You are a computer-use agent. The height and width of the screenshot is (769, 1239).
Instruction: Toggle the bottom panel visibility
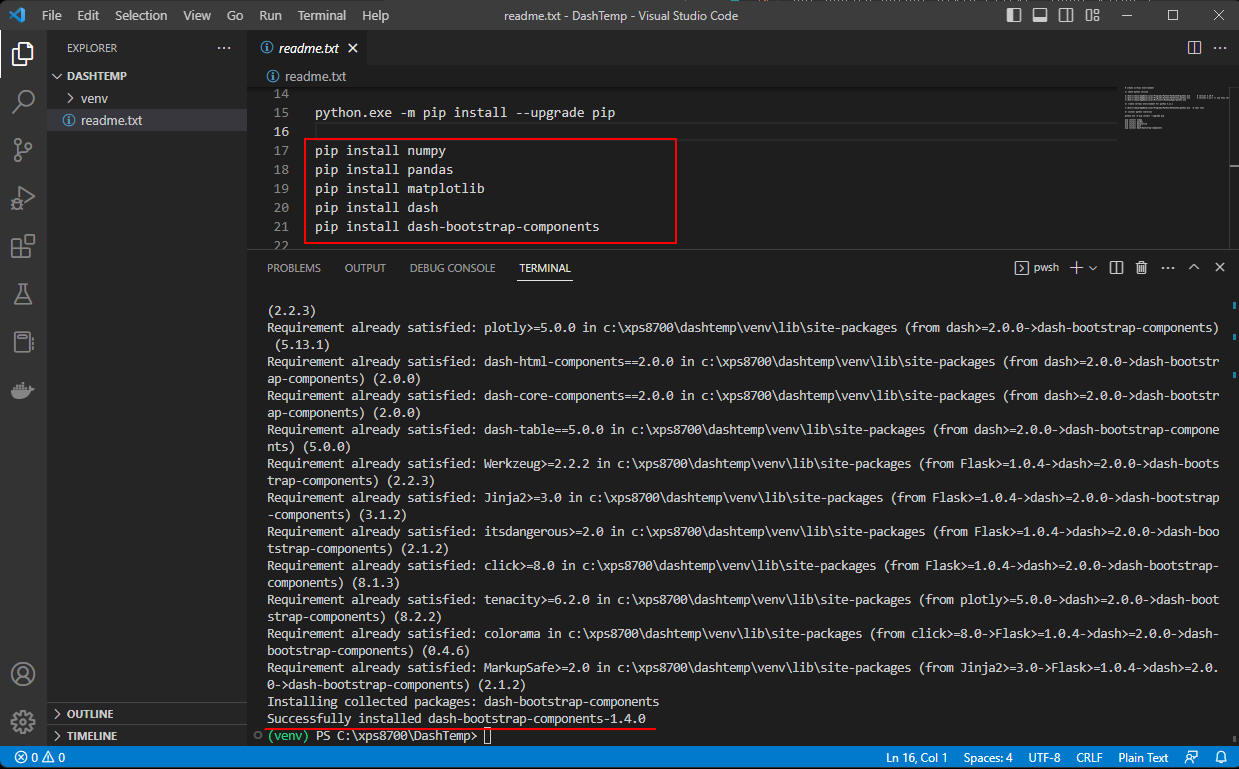click(x=1042, y=16)
